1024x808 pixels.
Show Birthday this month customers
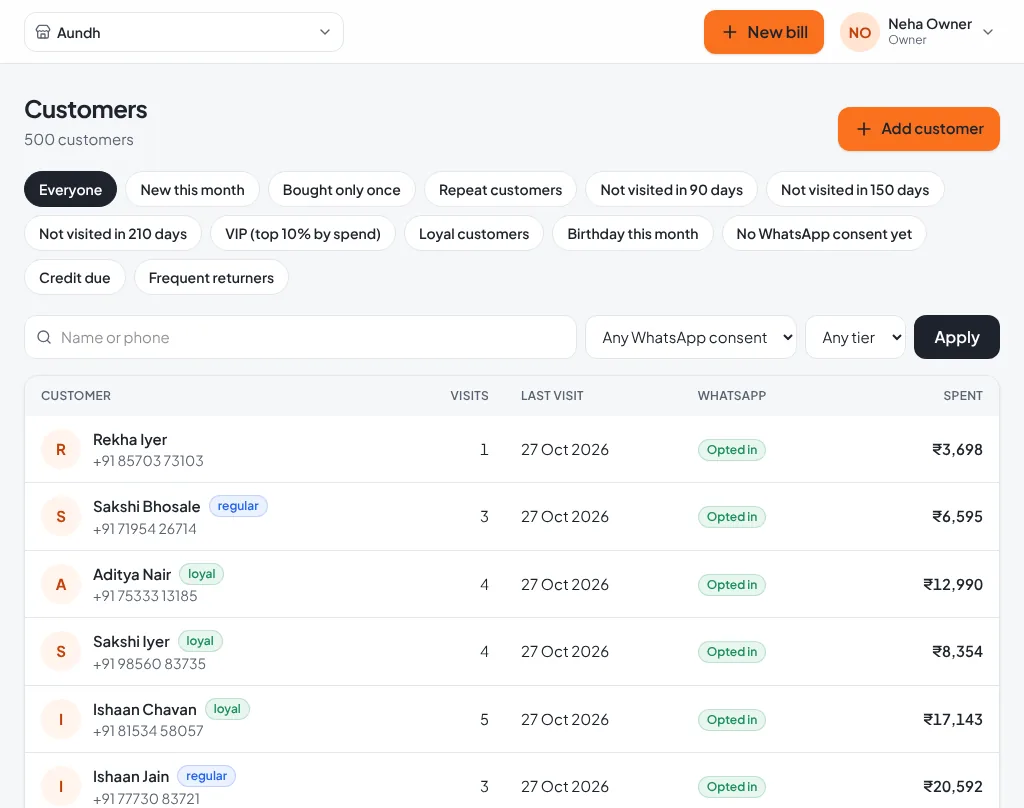tap(633, 233)
